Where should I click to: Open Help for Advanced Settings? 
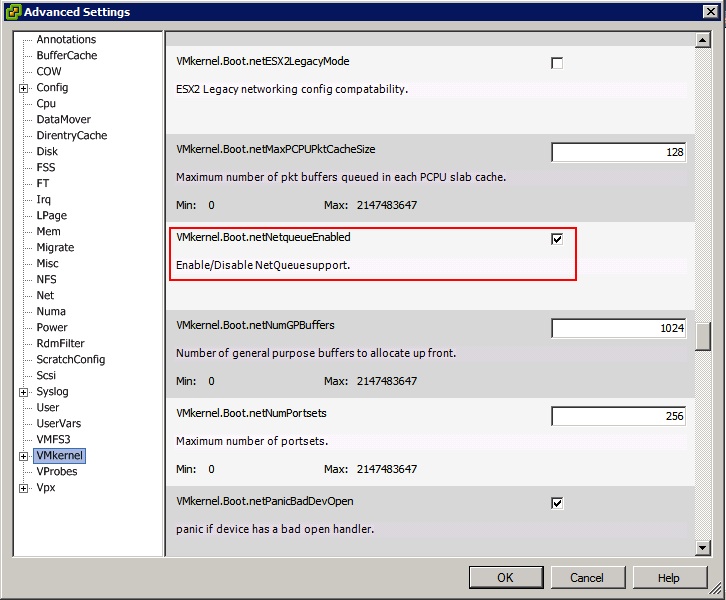click(x=669, y=577)
